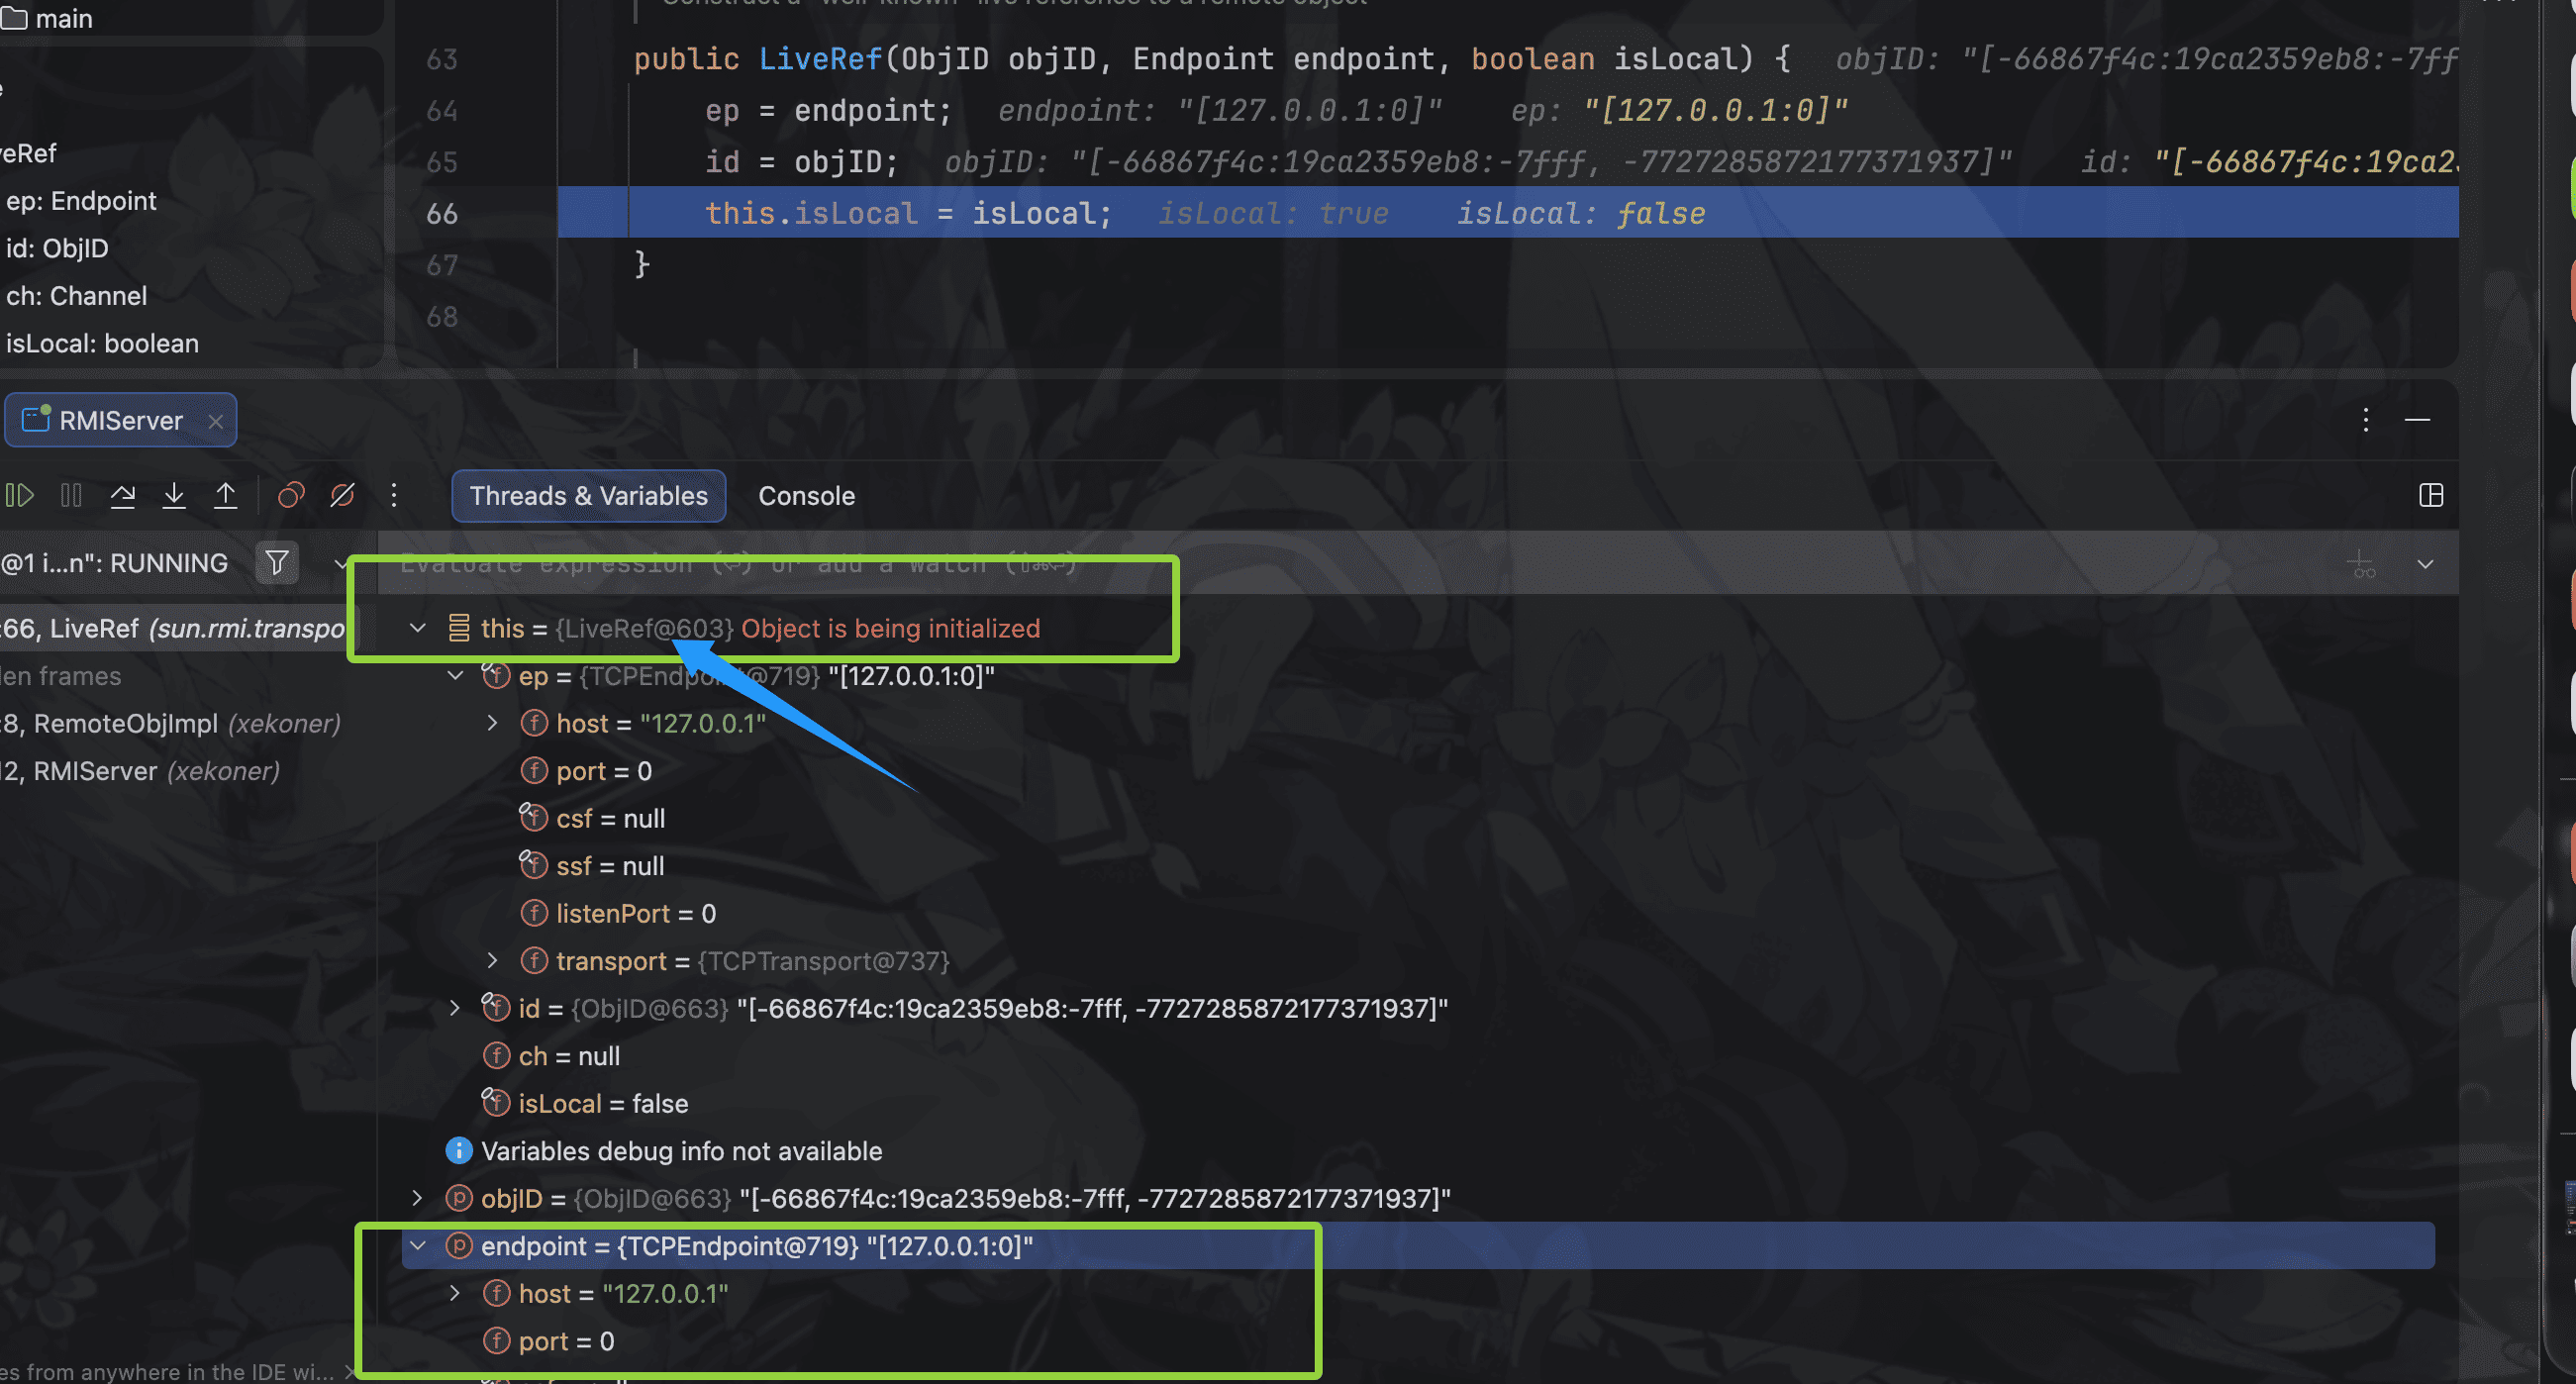Viewport: 2576px width, 1384px height.
Task: Expand the host field under ep
Action: pos(492,722)
